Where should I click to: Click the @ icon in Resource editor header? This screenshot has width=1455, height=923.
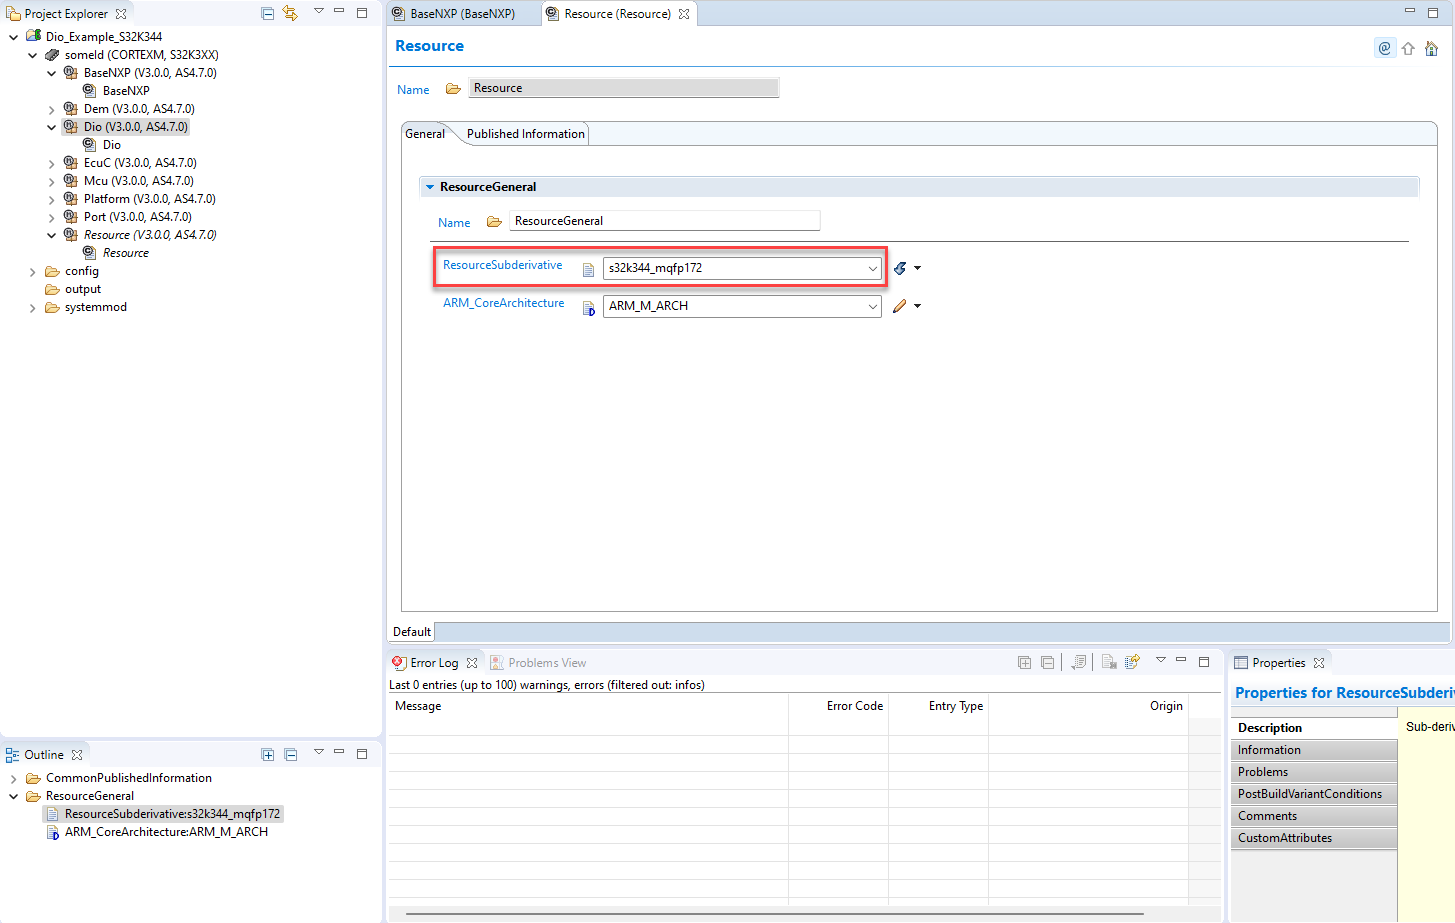[1385, 48]
